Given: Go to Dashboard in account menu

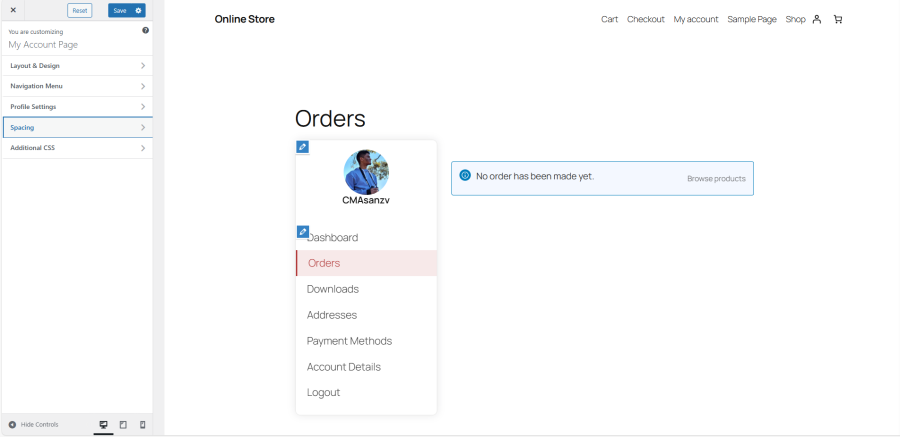Looking at the screenshot, I should click(332, 237).
